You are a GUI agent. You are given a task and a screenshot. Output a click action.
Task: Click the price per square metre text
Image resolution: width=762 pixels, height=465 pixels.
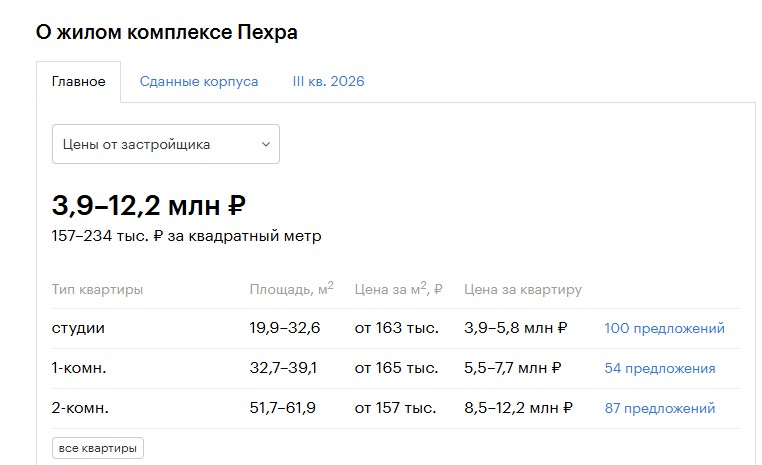pos(186,237)
